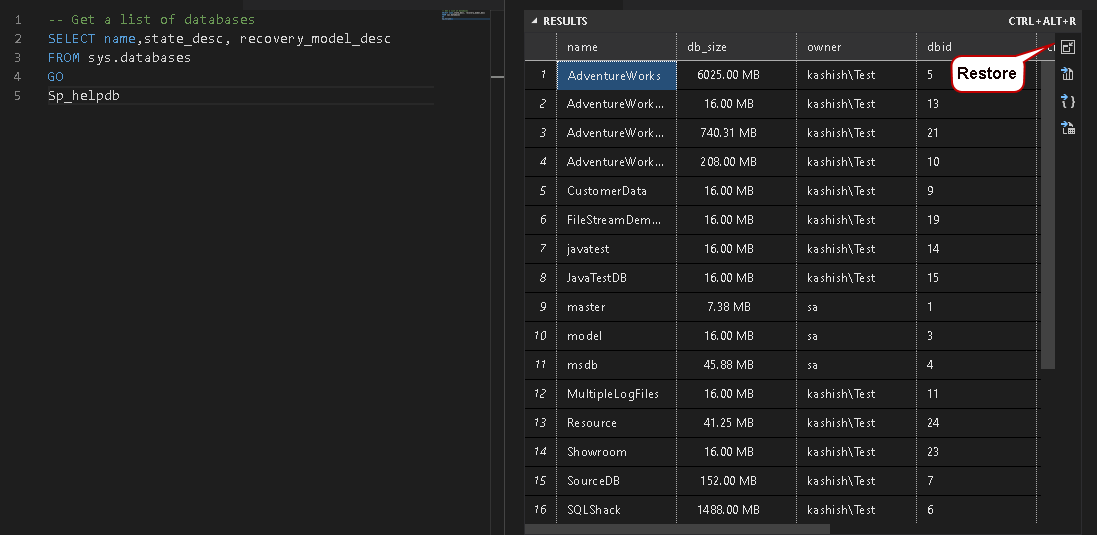Select the MultipleLogFiles name cell
Viewport: 1097px width, 535px height.
[x=616, y=394]
